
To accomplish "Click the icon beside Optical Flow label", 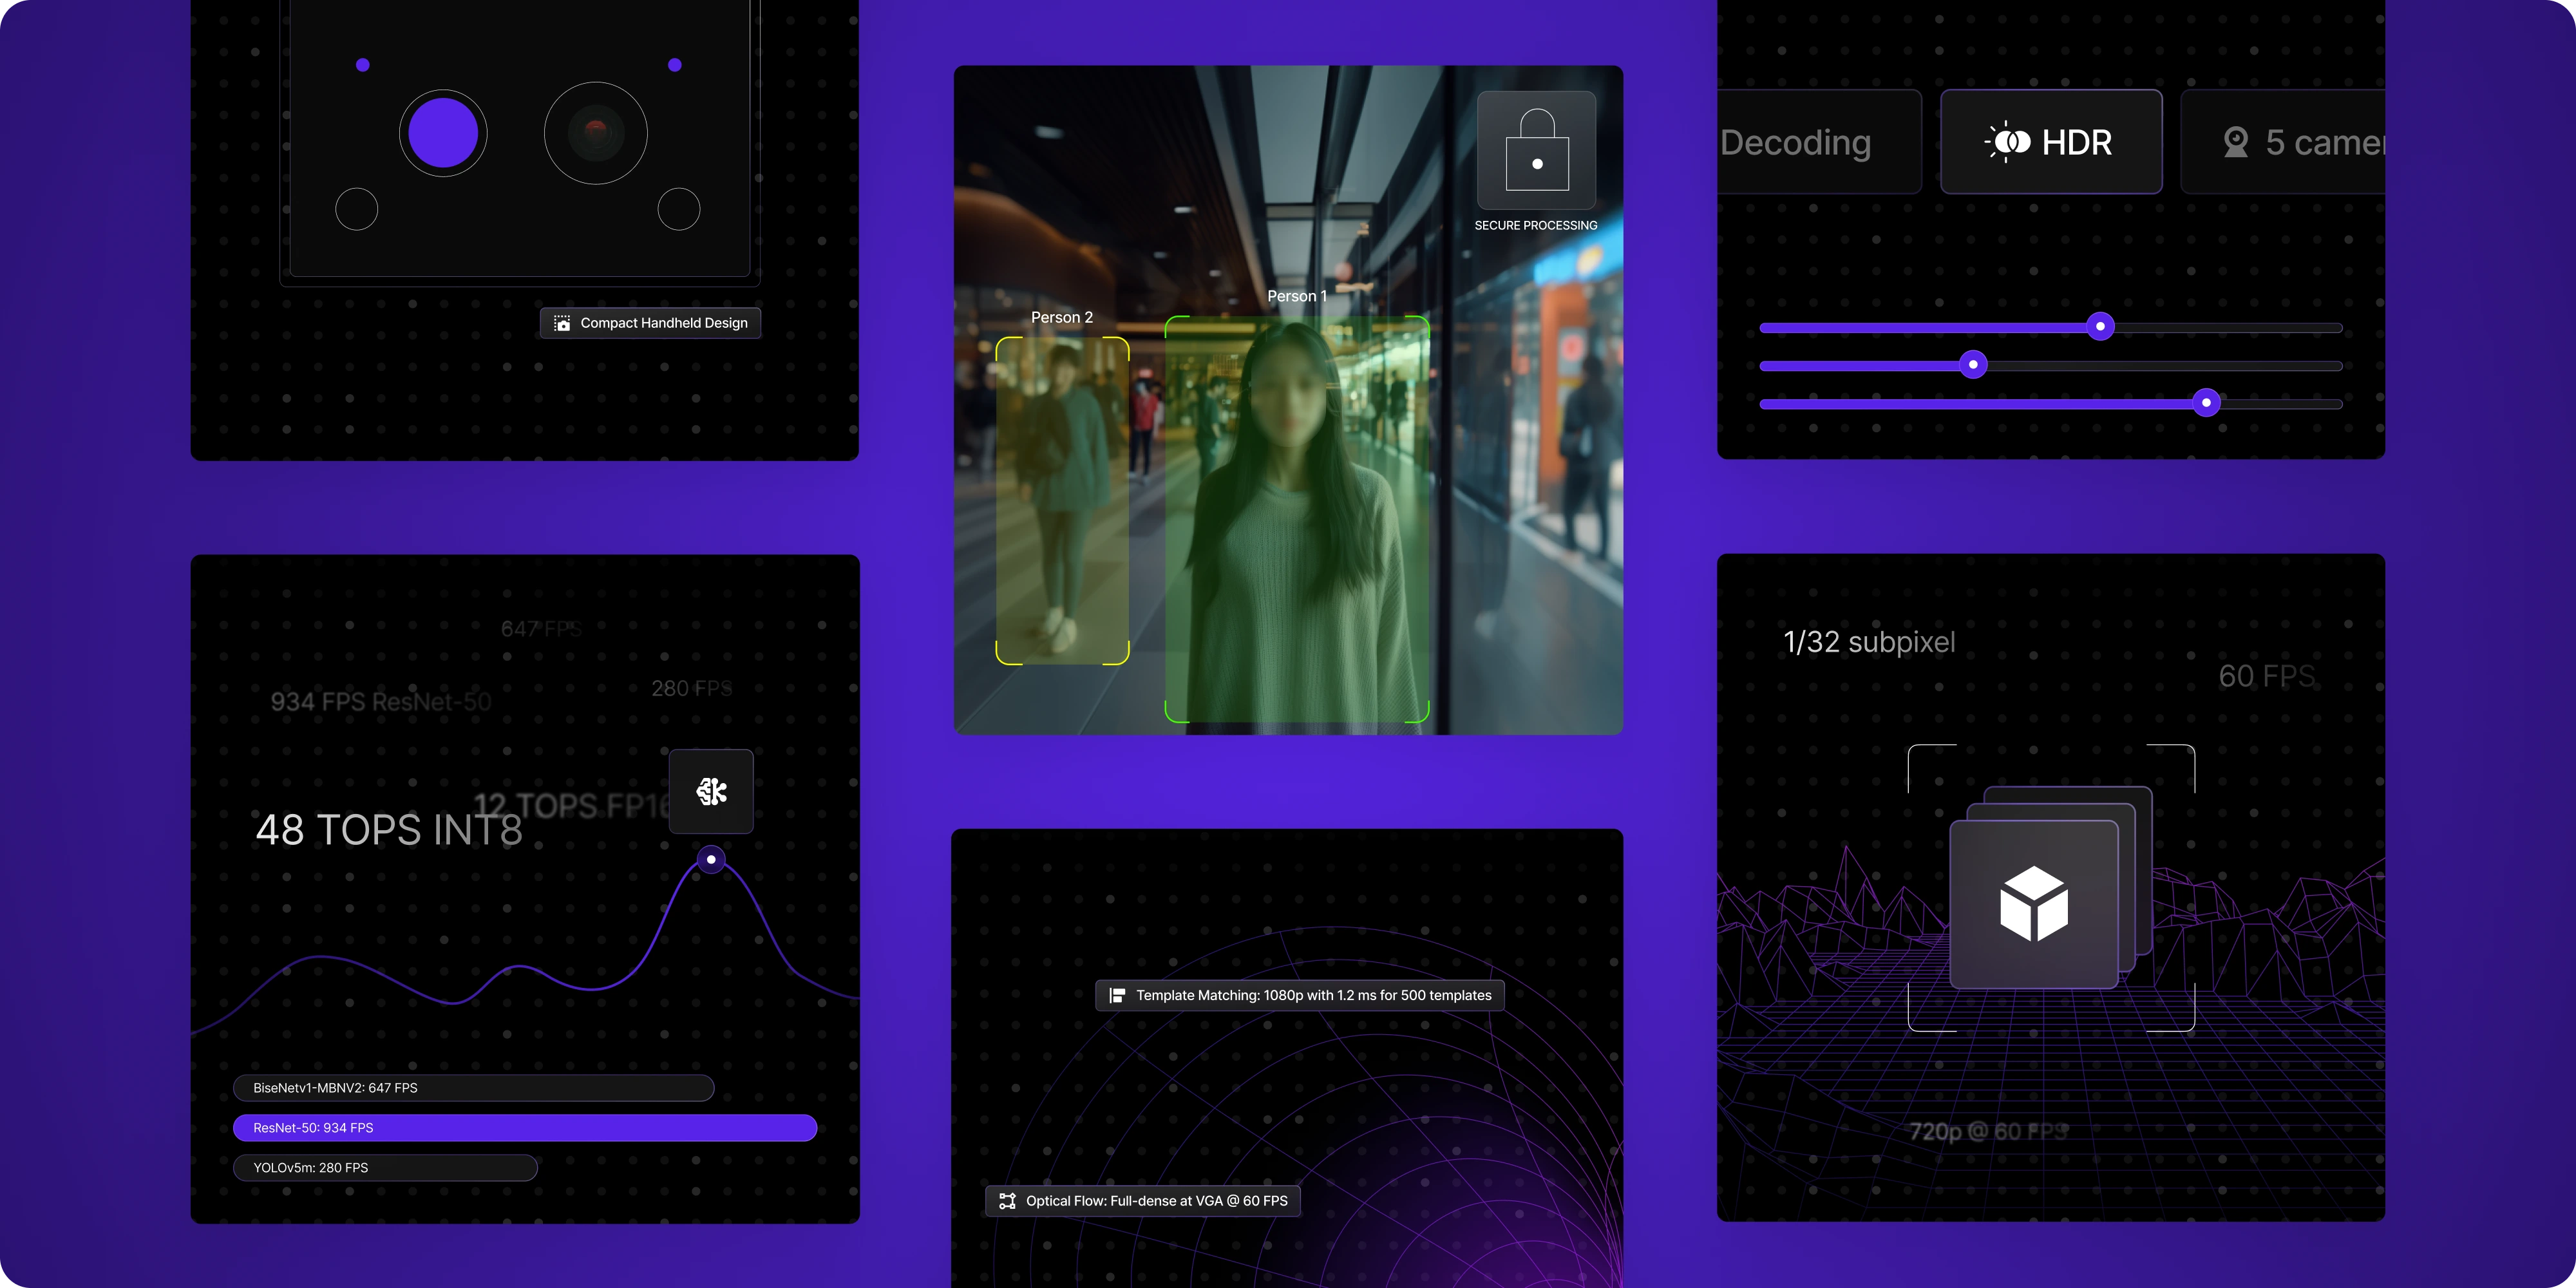I will pyautogui.click(x=1007, y=1201).
